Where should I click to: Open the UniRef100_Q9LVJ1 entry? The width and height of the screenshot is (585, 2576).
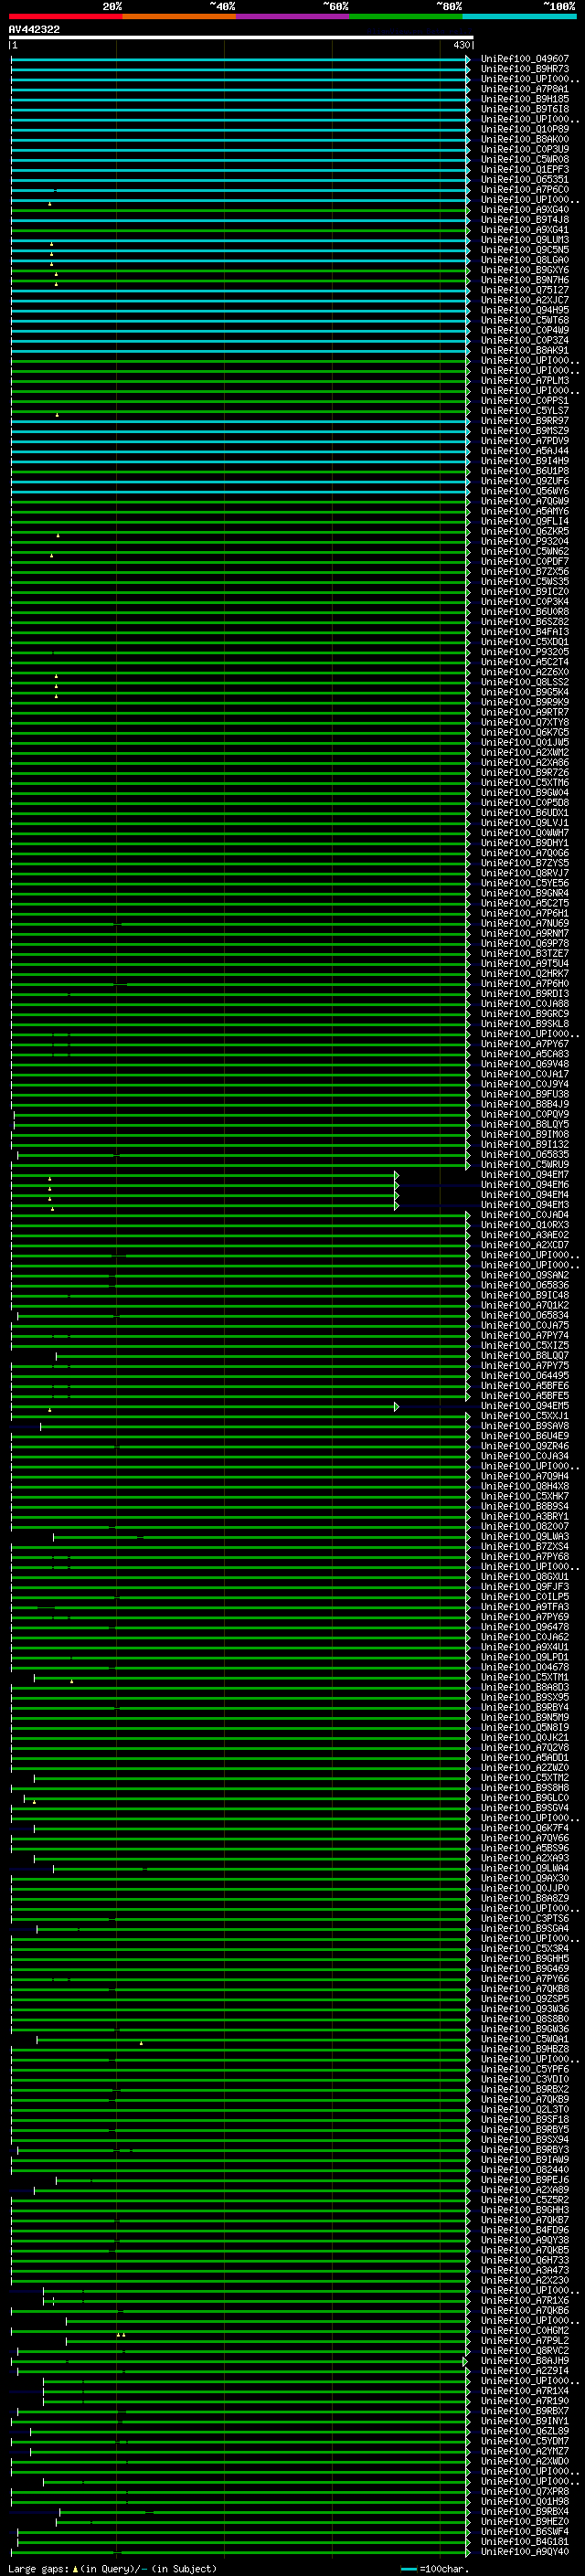525,823
